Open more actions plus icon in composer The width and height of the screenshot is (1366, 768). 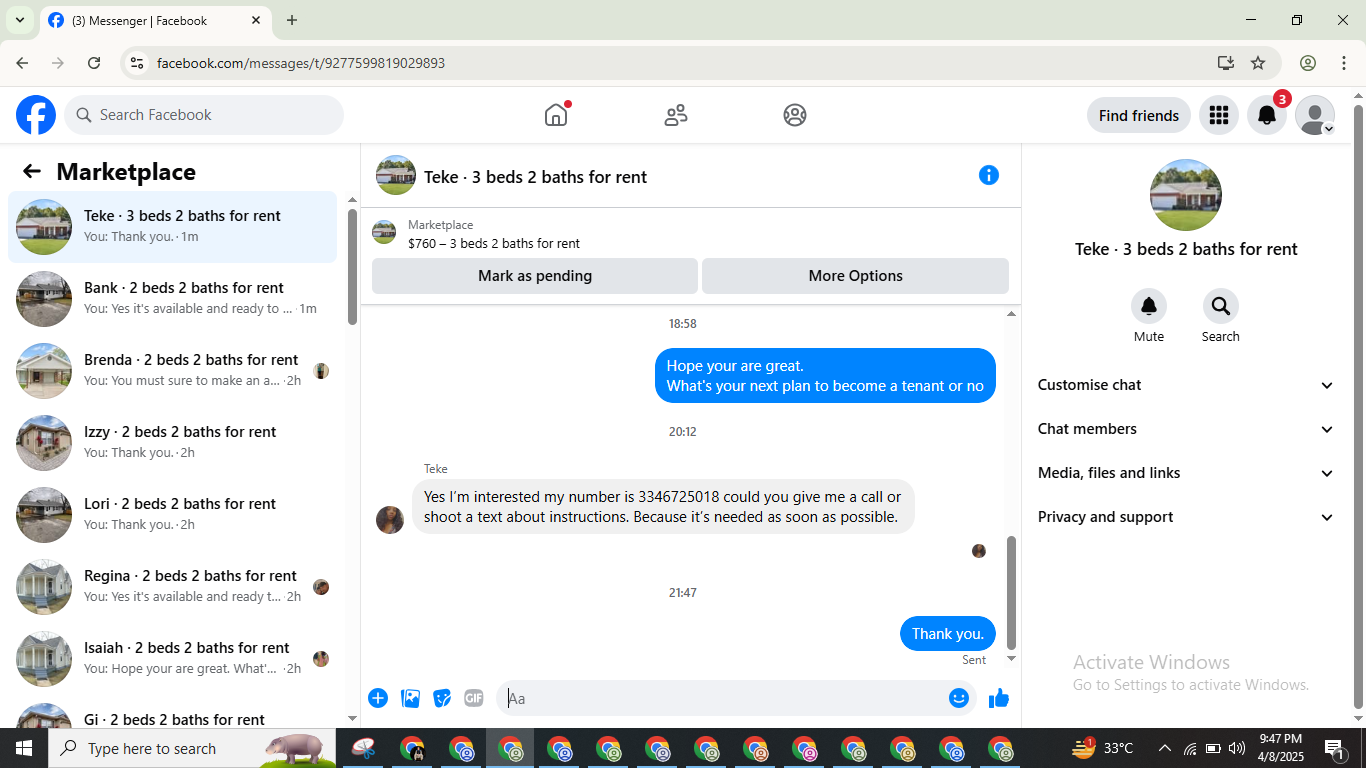378,698
